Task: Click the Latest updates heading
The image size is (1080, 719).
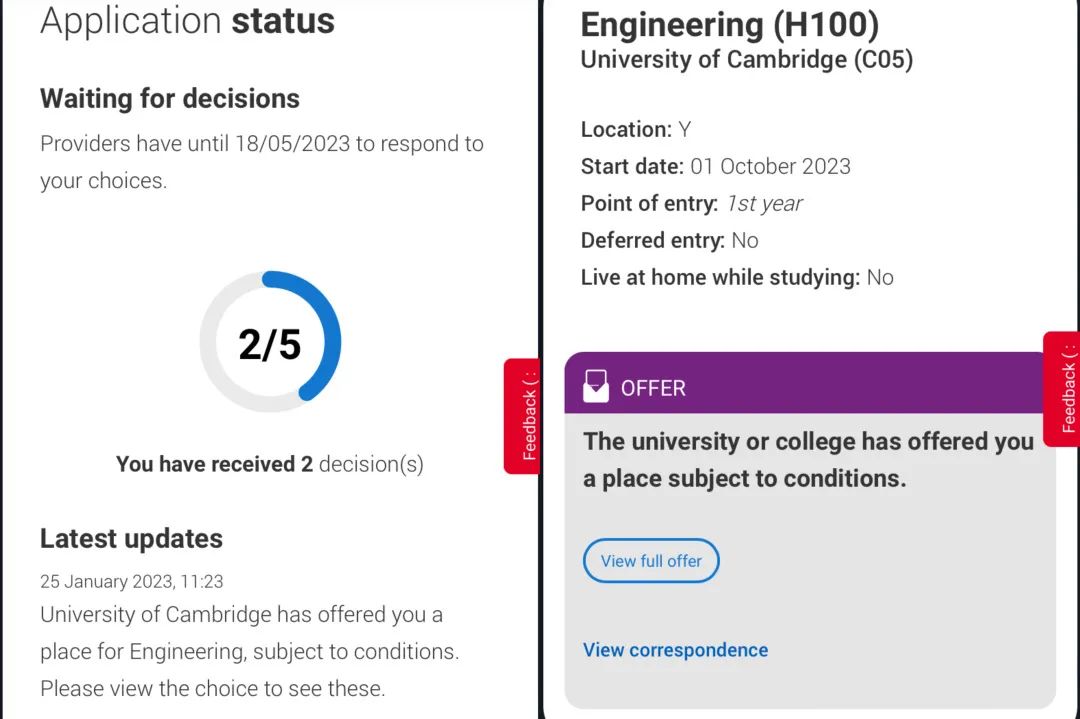Action: tap(131, 539)
